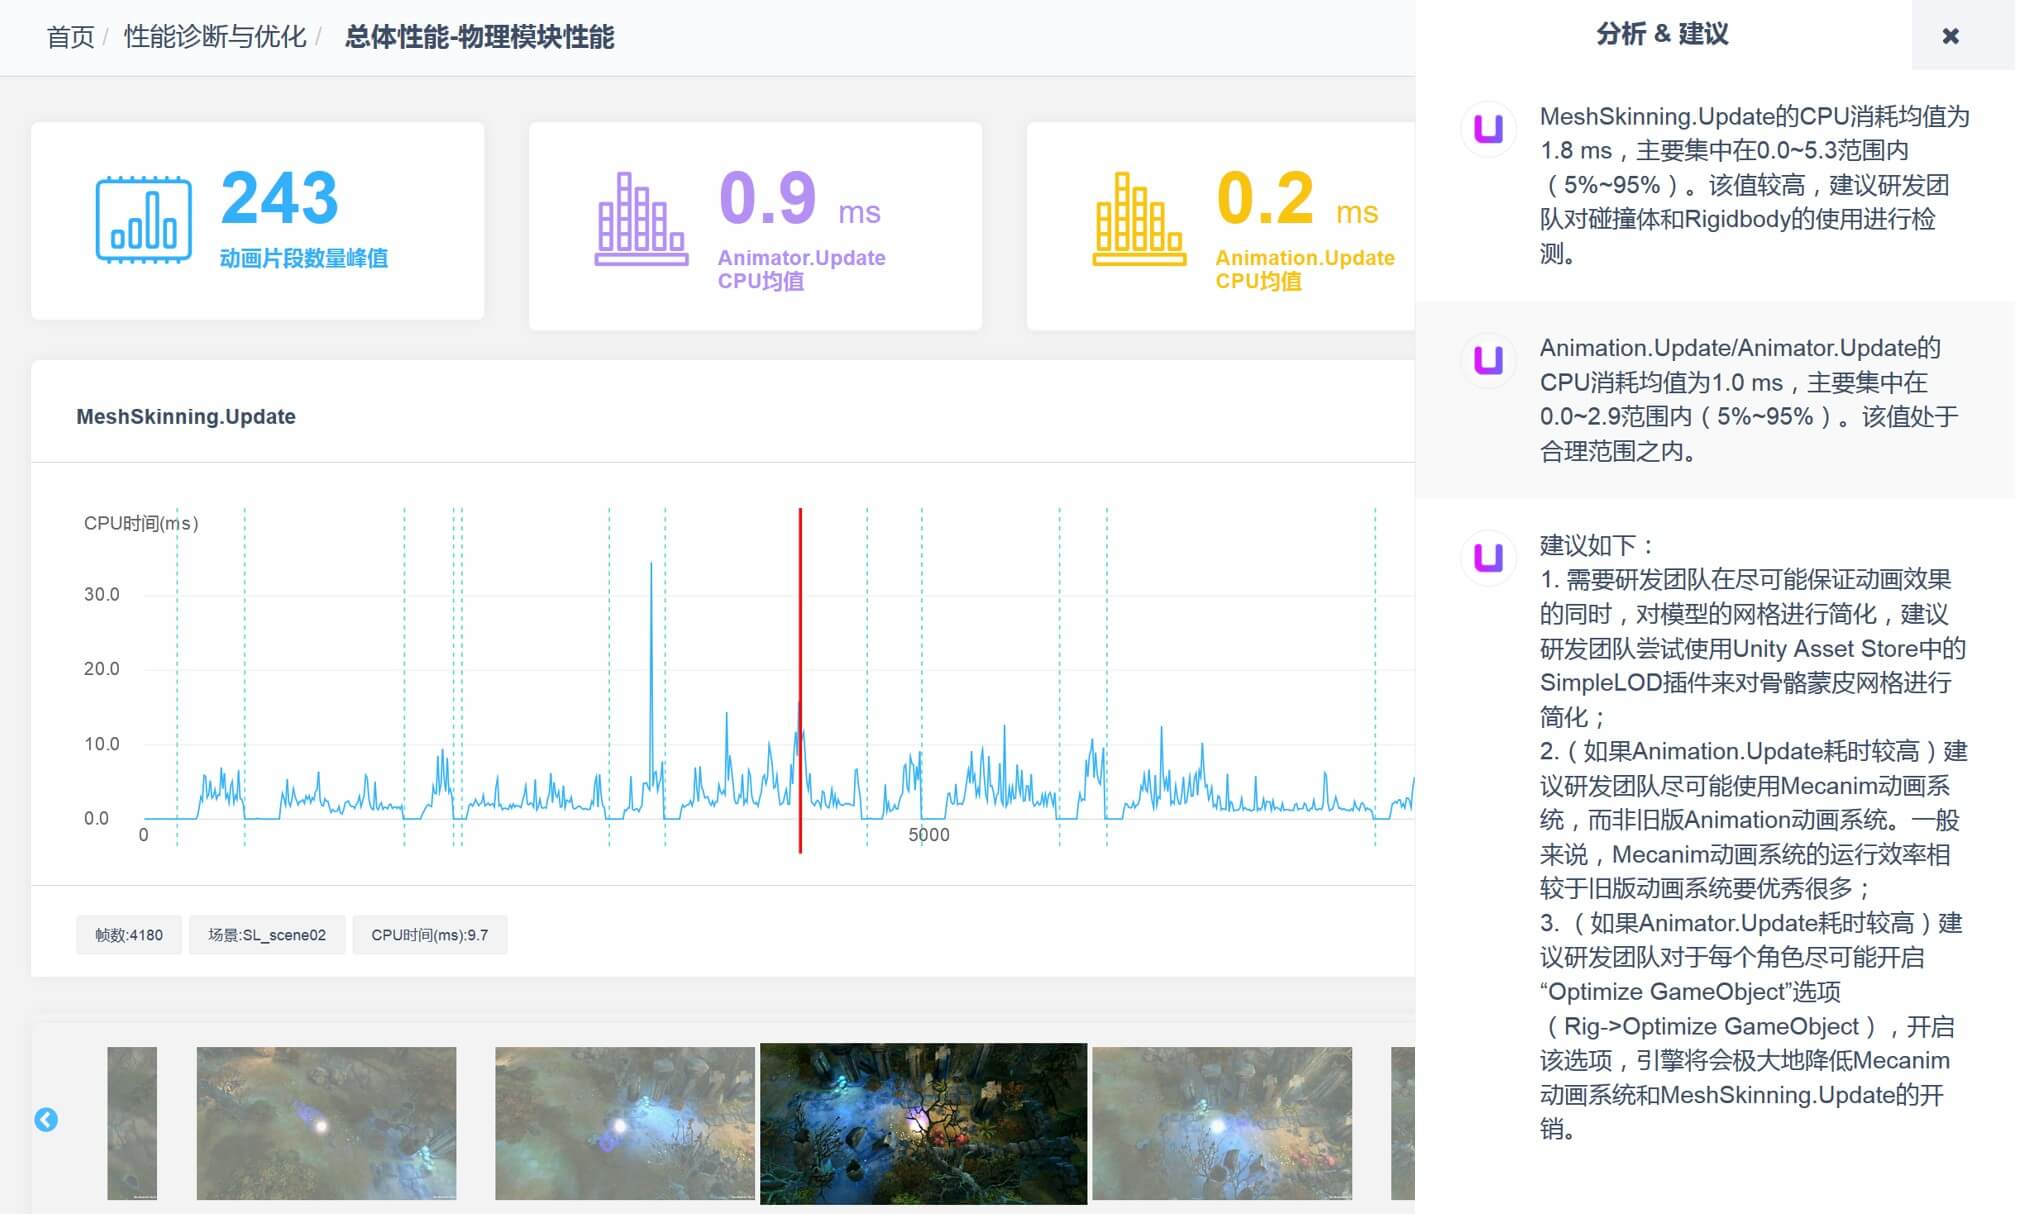Open the thumbnail left of highlighted screenshot
2017x1214 pixels.
click(x=625, y=1123)
